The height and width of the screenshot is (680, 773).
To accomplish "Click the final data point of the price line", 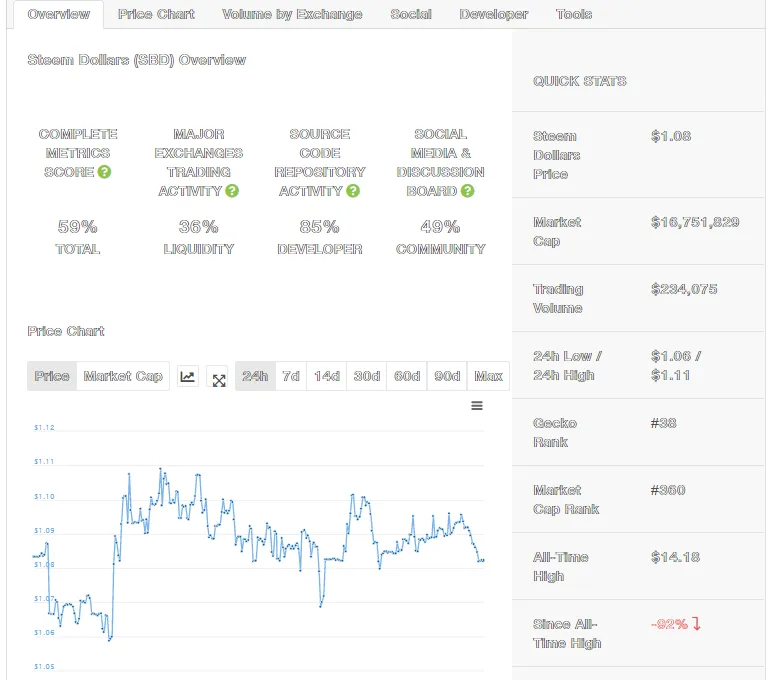I will point(483,560).
